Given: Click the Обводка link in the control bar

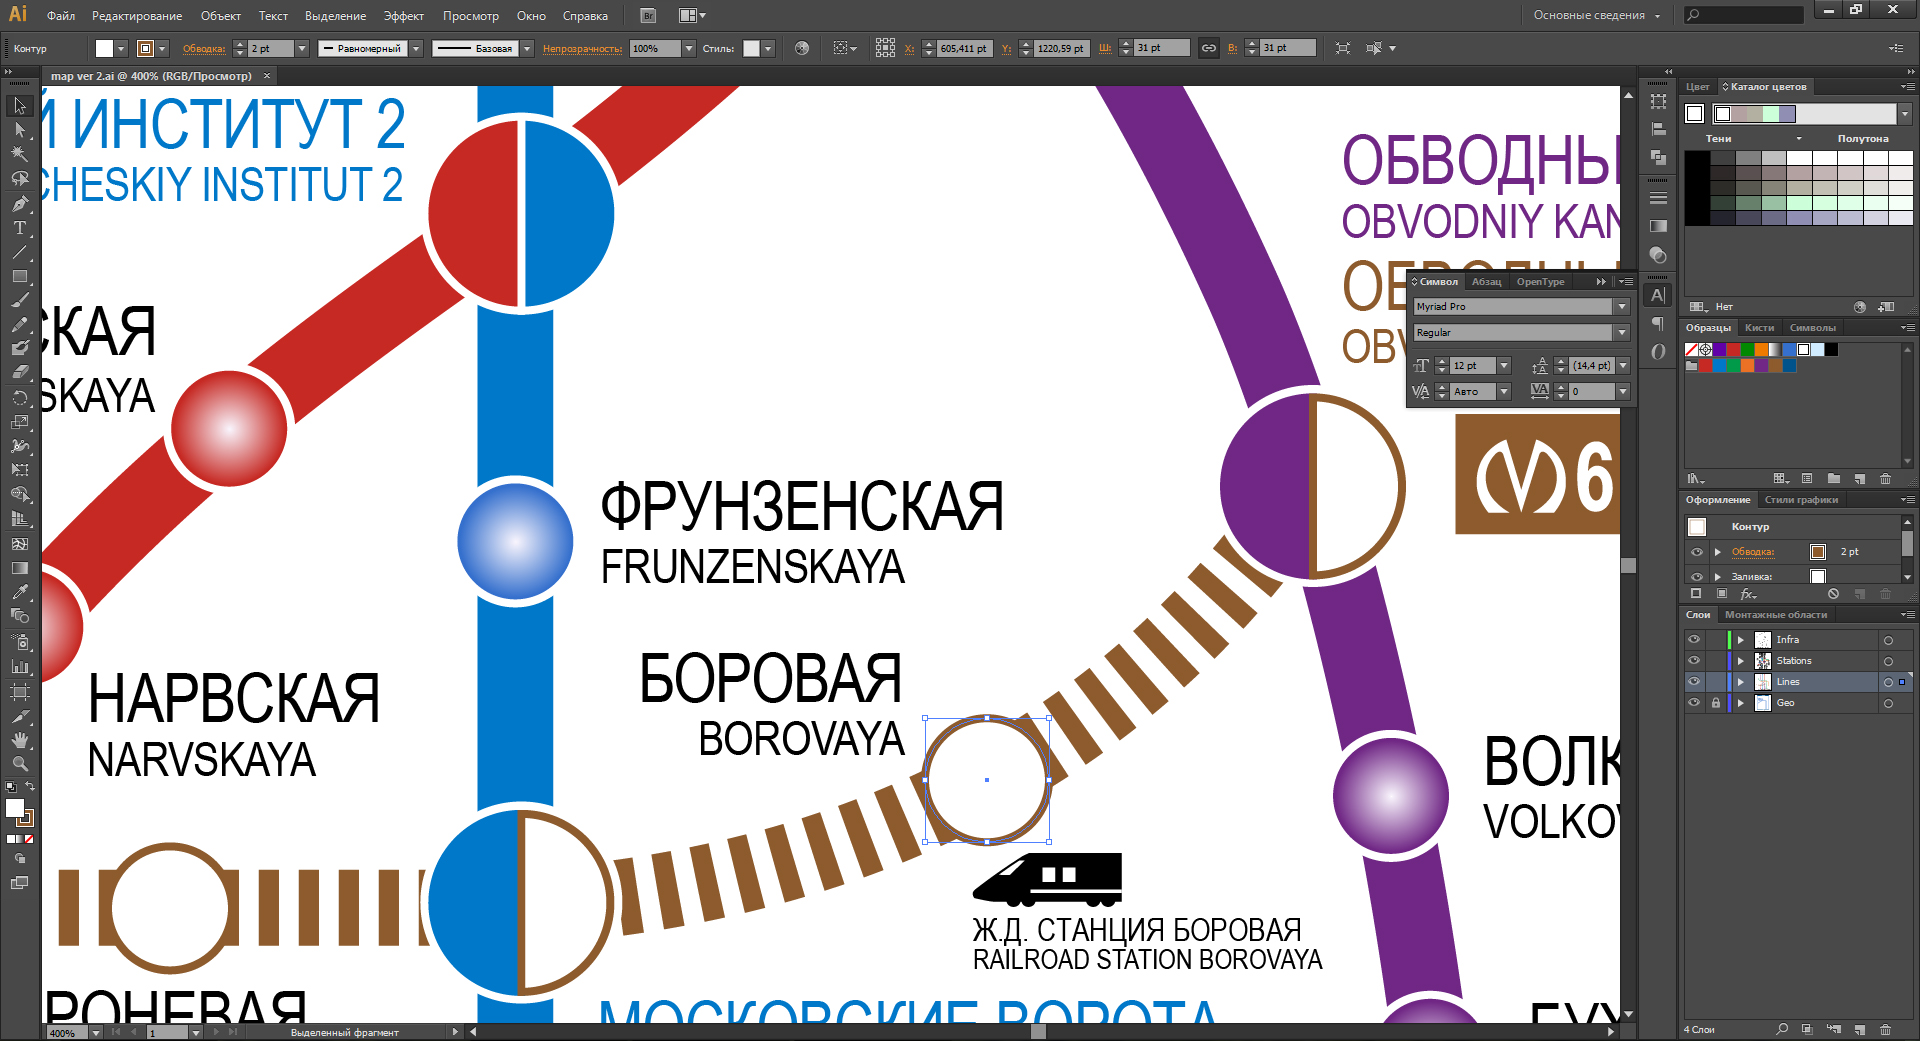Looking at the screenshot, I should pyautogui.click(x=204, y=48).
